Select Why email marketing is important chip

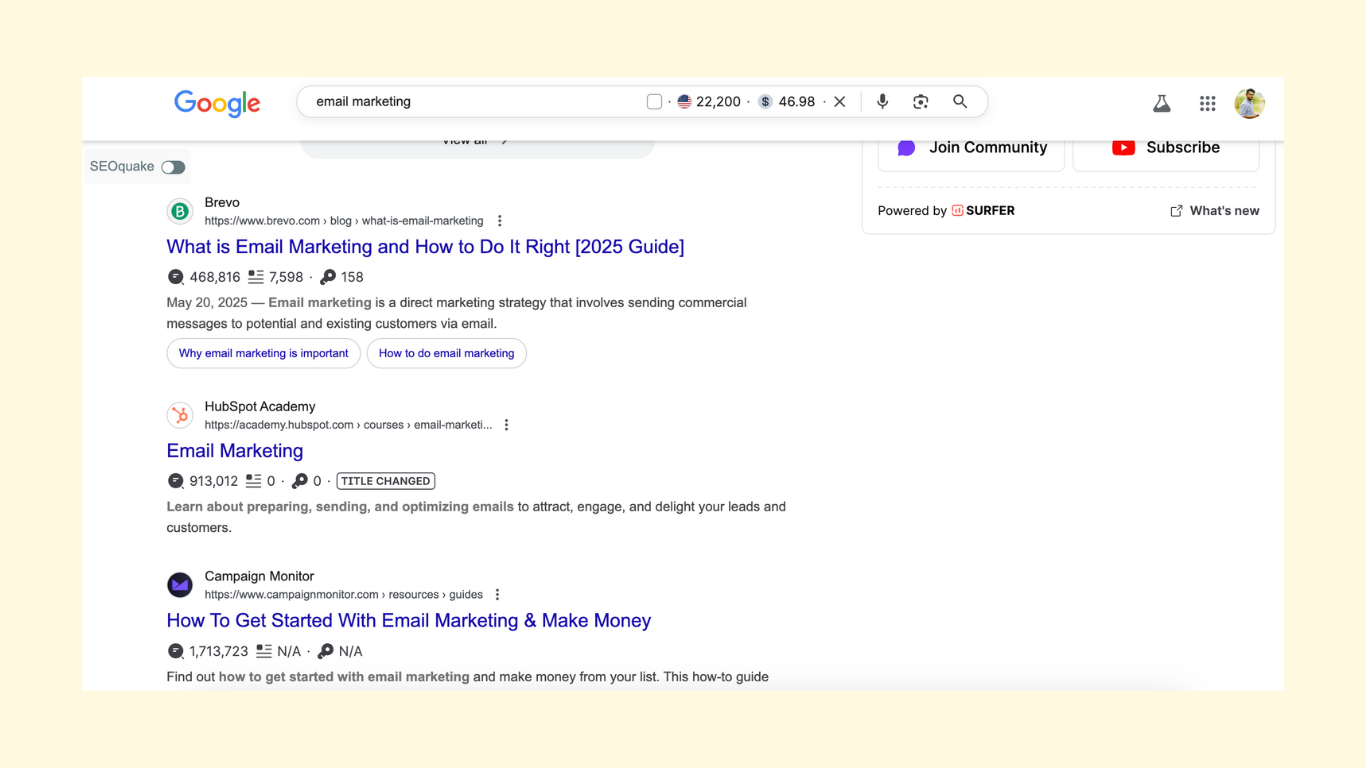[x=263, y=353]
